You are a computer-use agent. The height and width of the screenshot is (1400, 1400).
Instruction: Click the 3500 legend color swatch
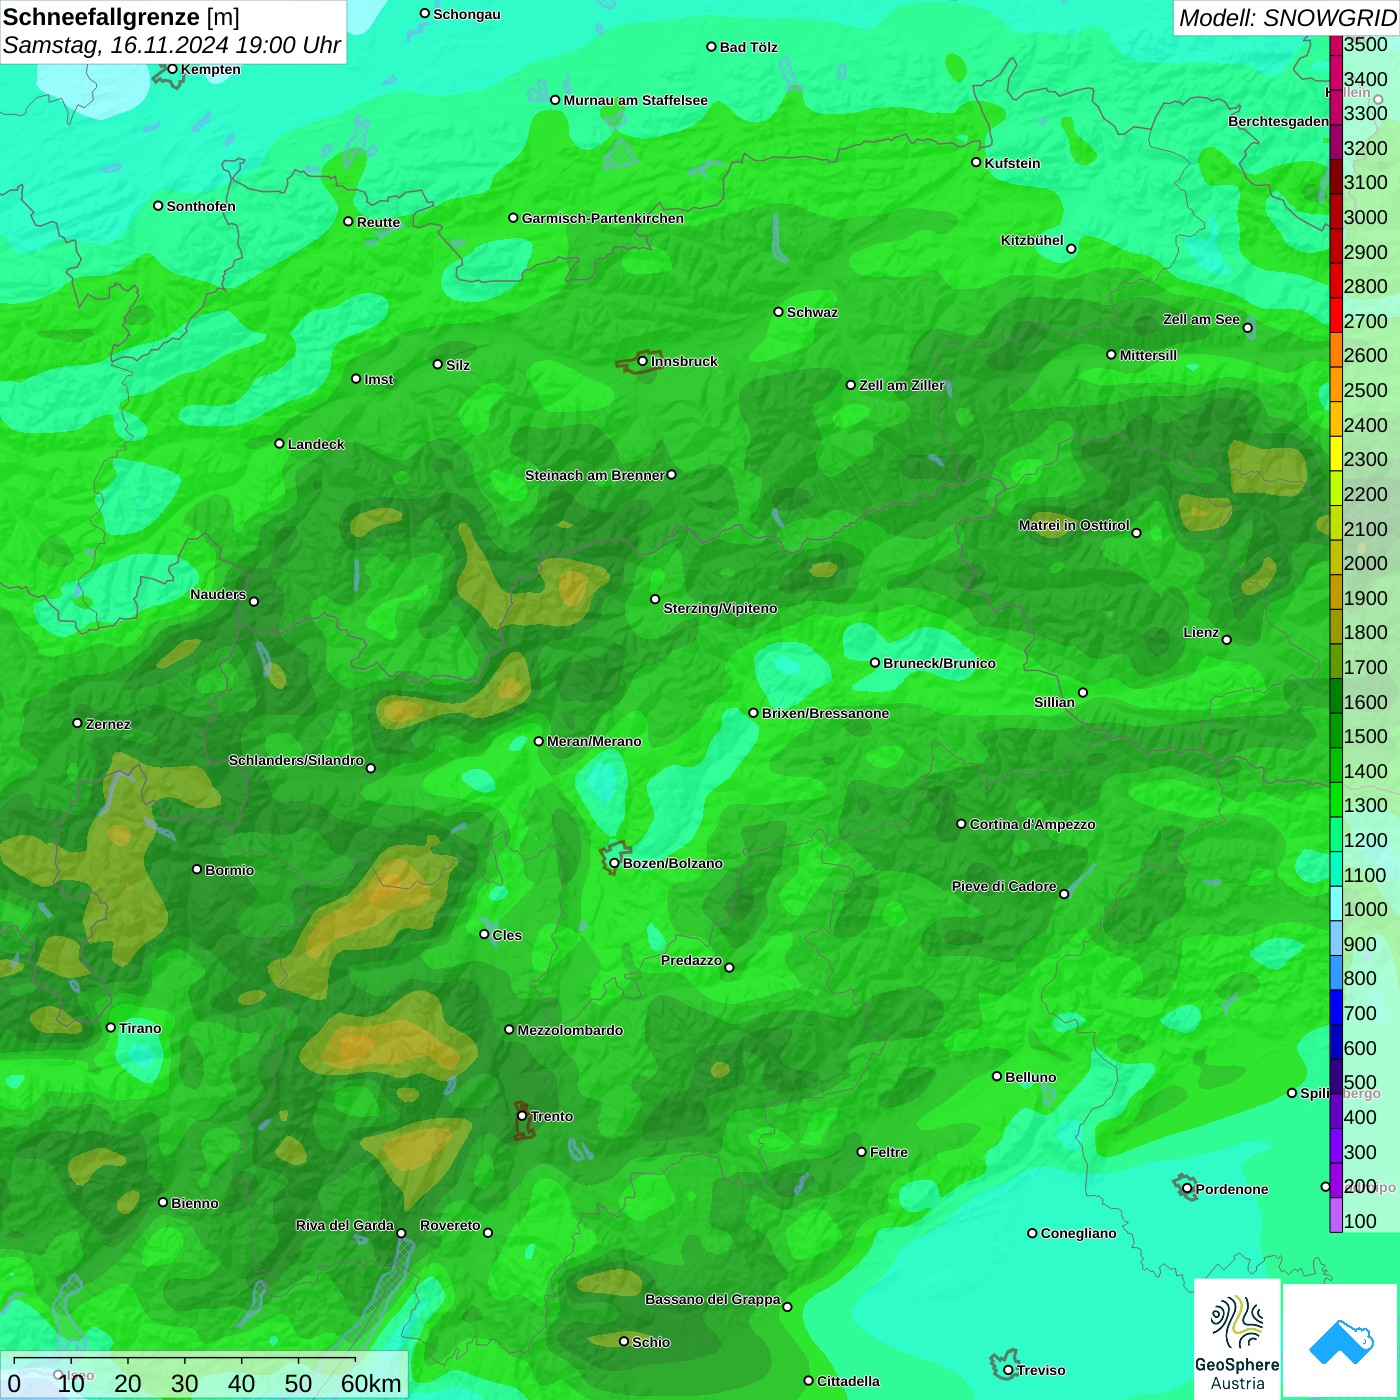1336,44
